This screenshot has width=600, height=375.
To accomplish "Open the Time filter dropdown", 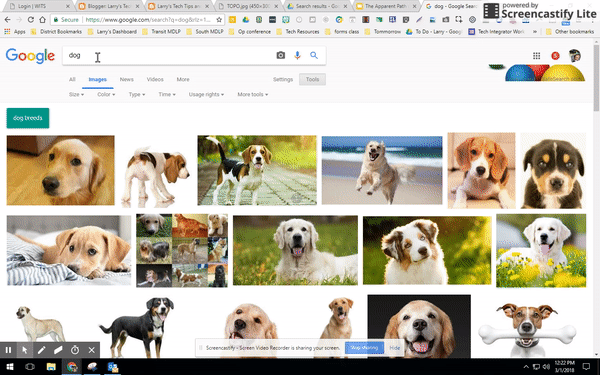I will pos(167,95).
